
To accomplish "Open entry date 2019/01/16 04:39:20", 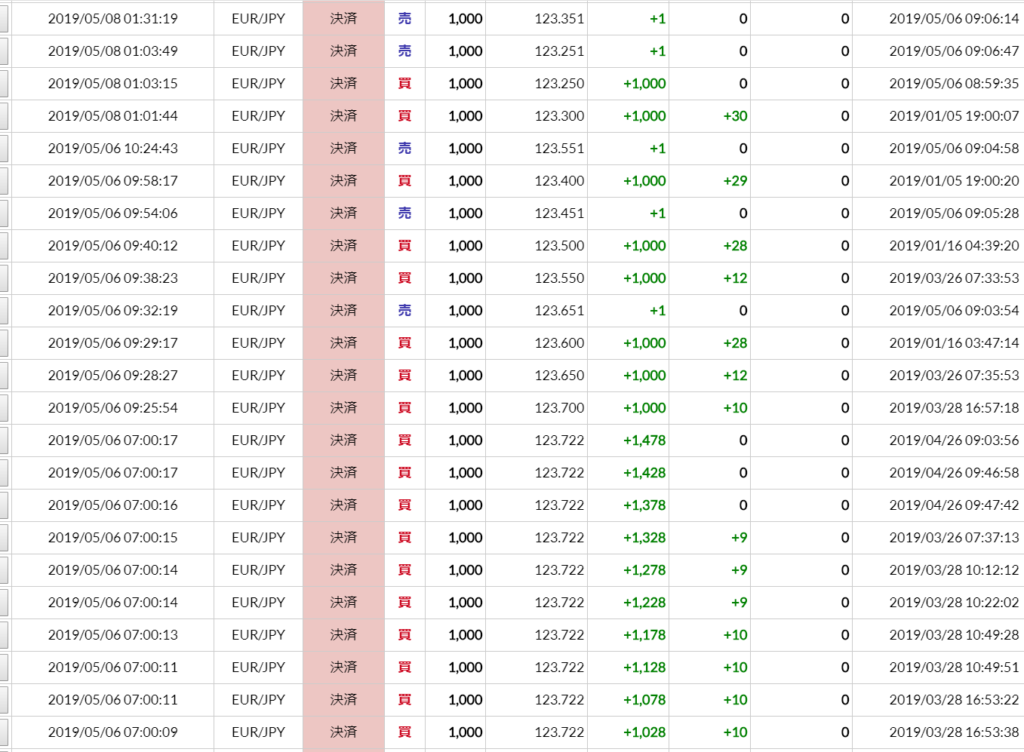I will click(954, 245).
